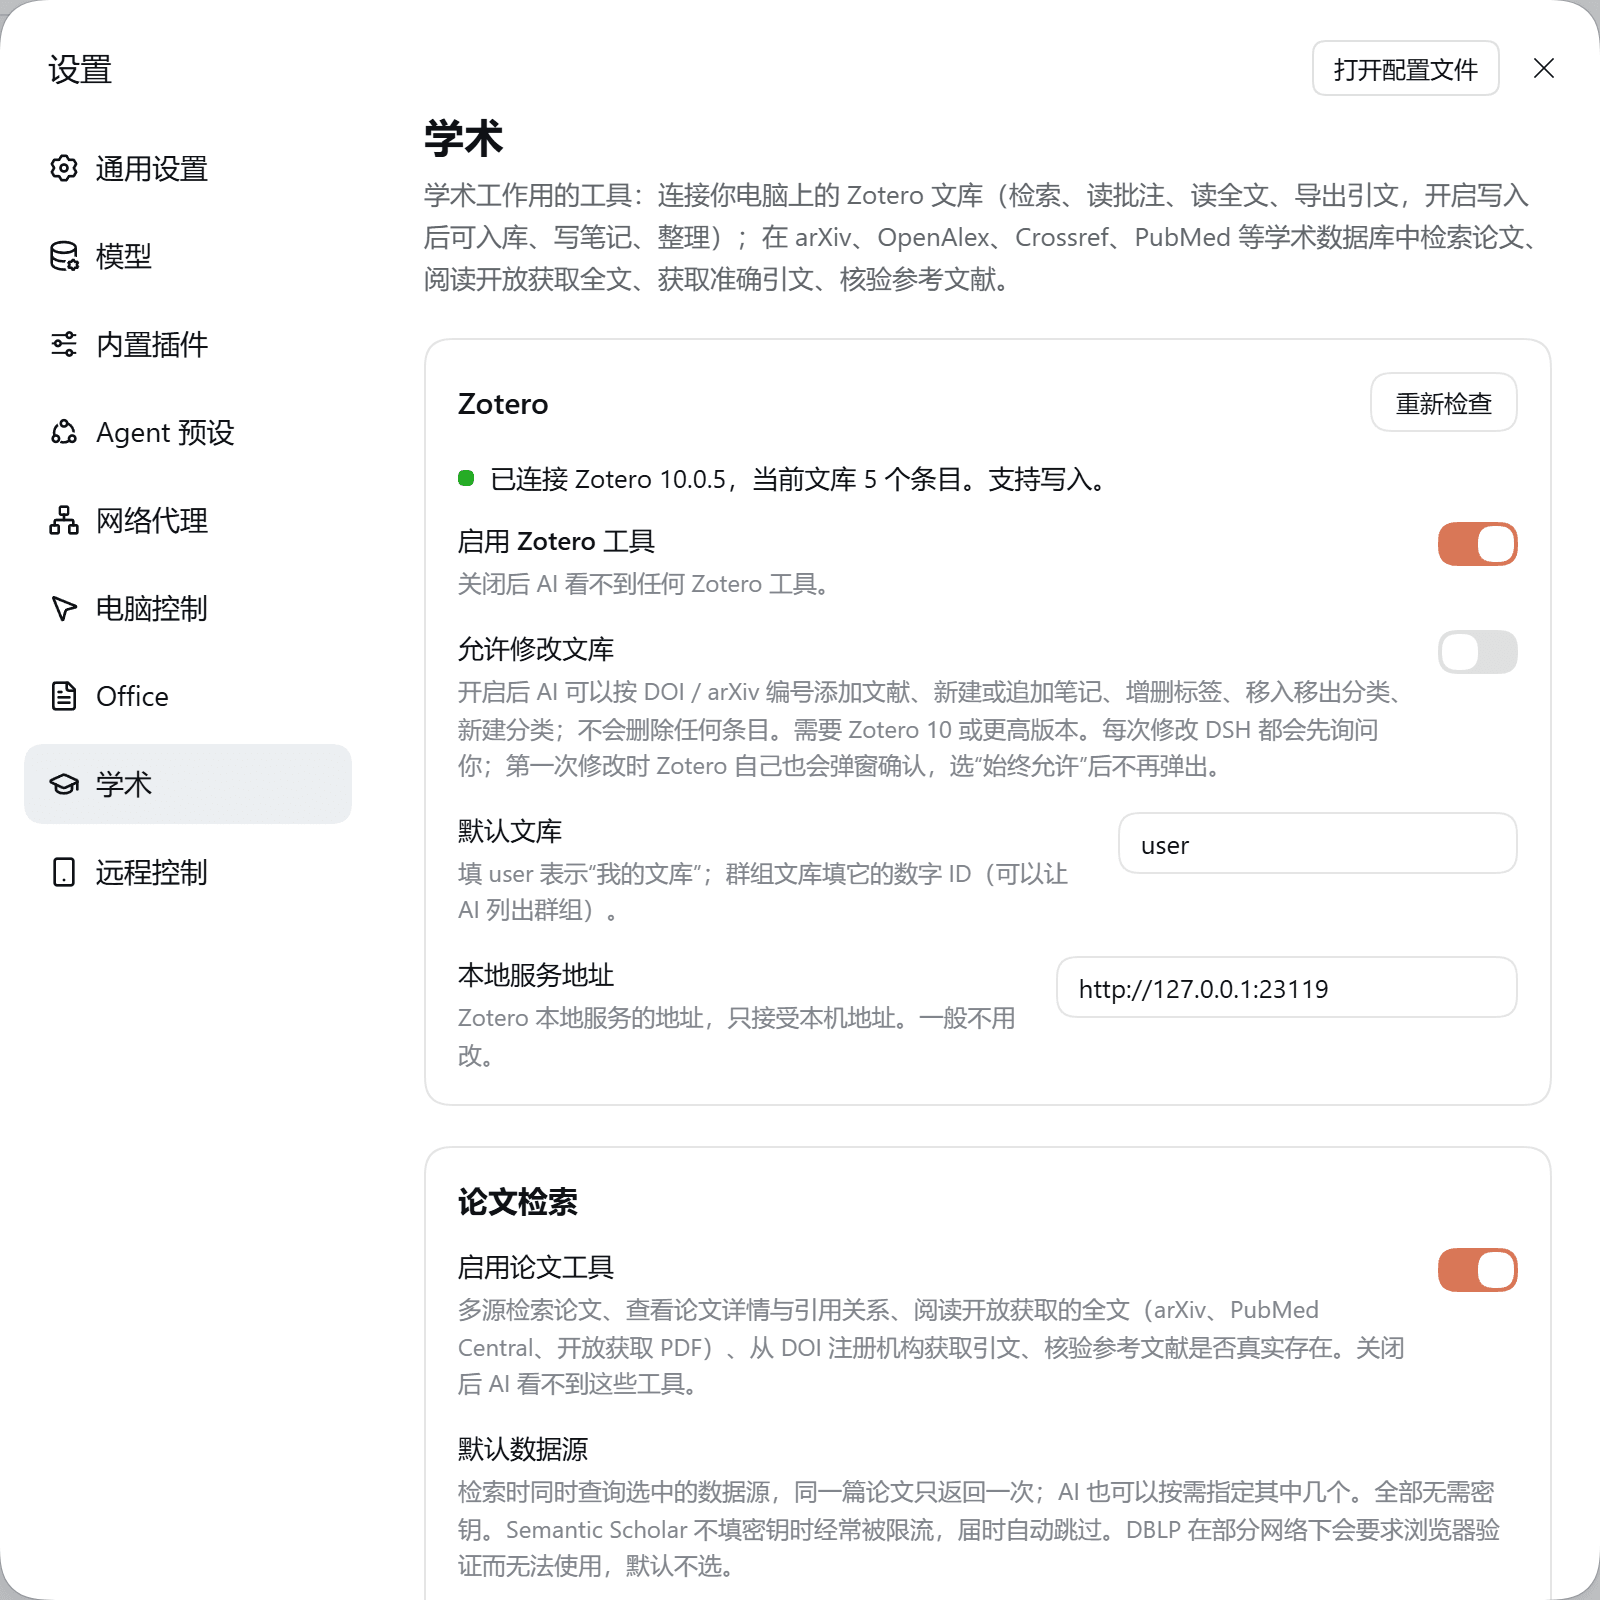Click the 启用论文工具 label text

pyautogui.click(x=536, y=1267)
